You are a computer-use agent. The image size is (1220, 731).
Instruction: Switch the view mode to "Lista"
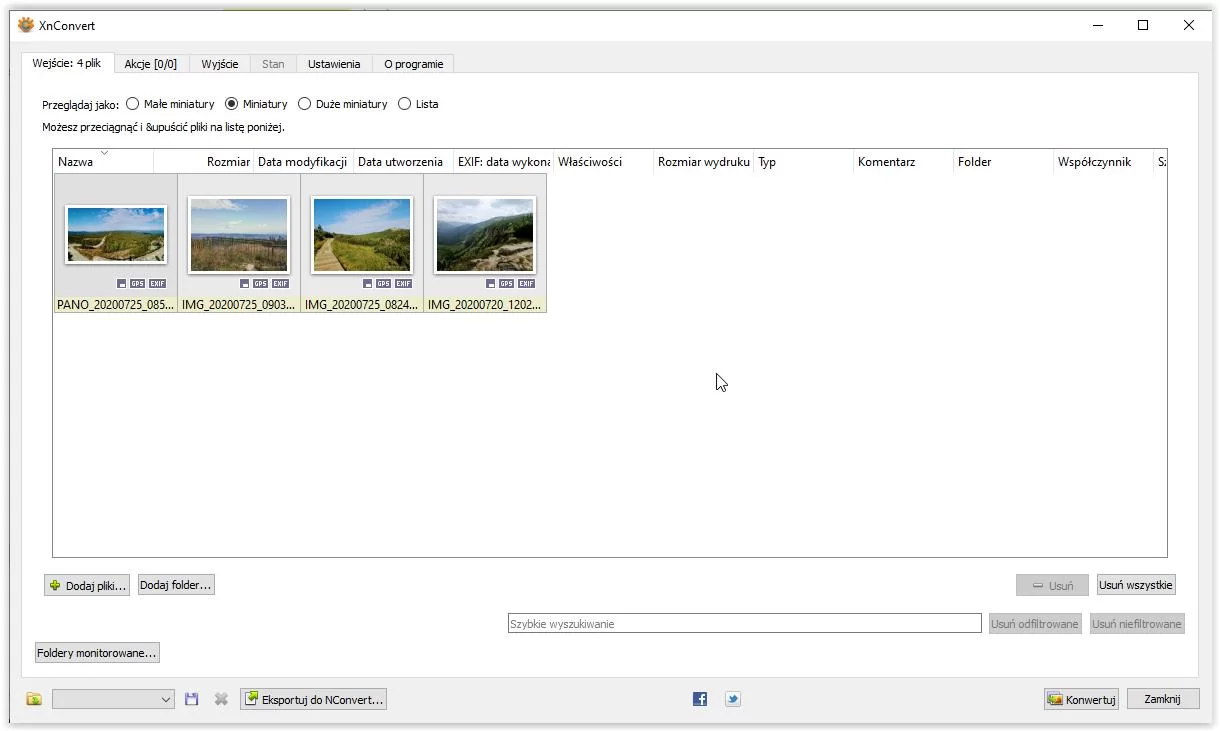(405, 104)
